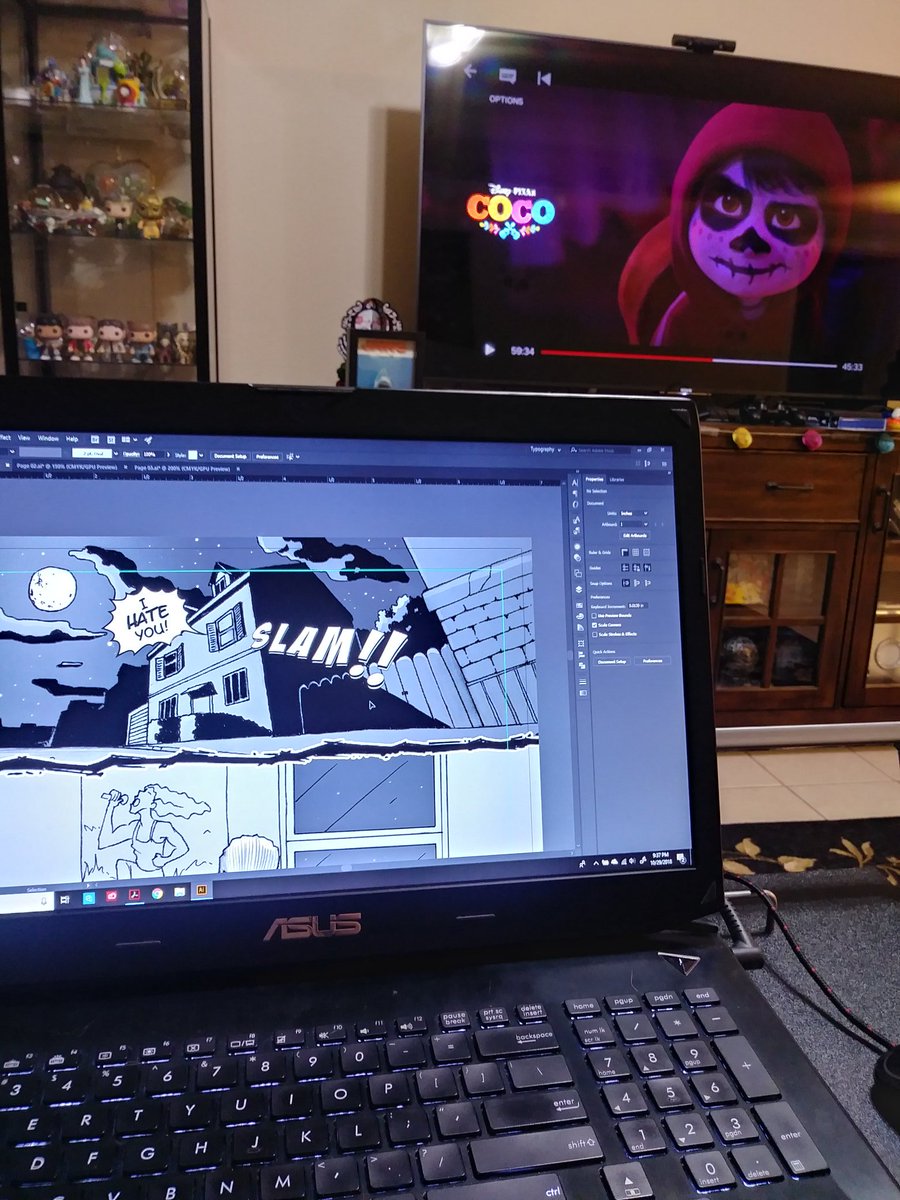The height and width of the screenshot is (1200, 900).
Task: Toggle Scale Strokes & Effects checkbox
Action: [595, 634]
